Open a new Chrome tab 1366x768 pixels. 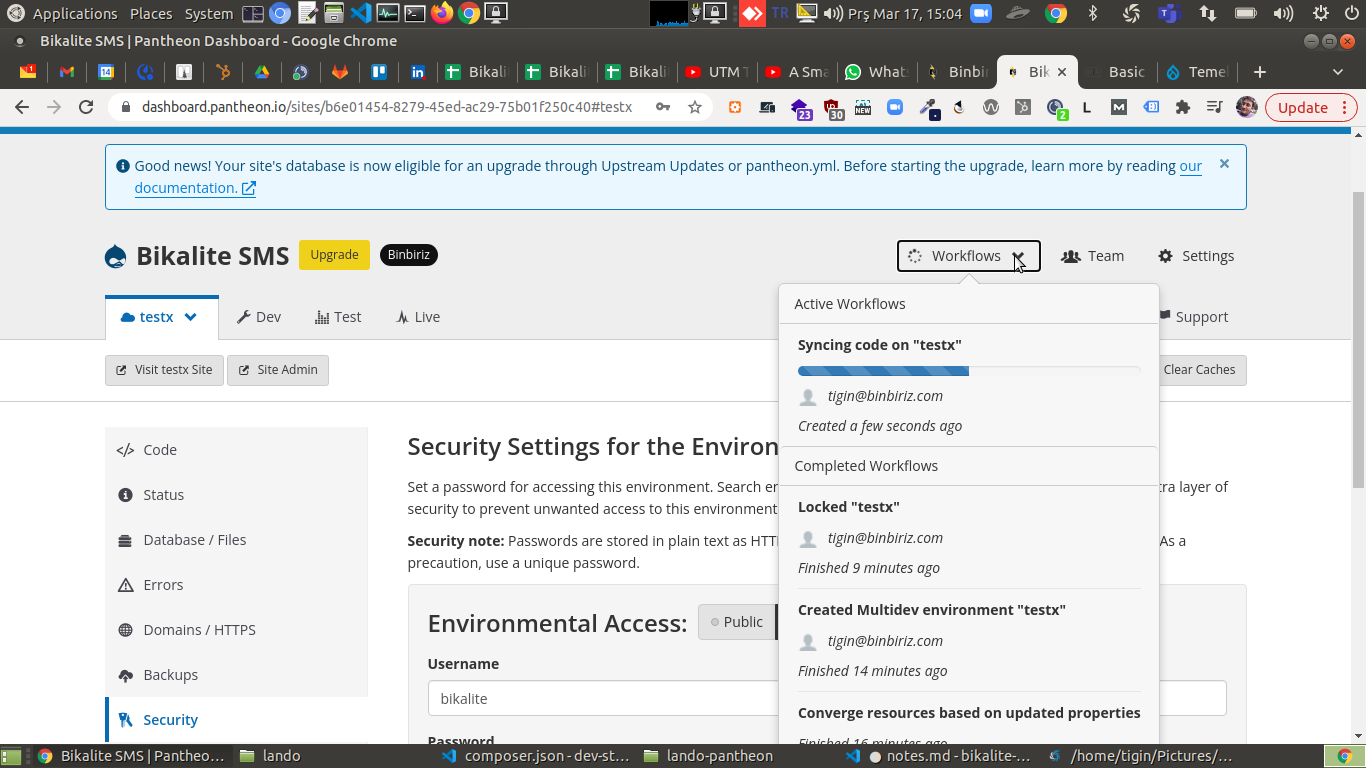tap(1260, 72)
